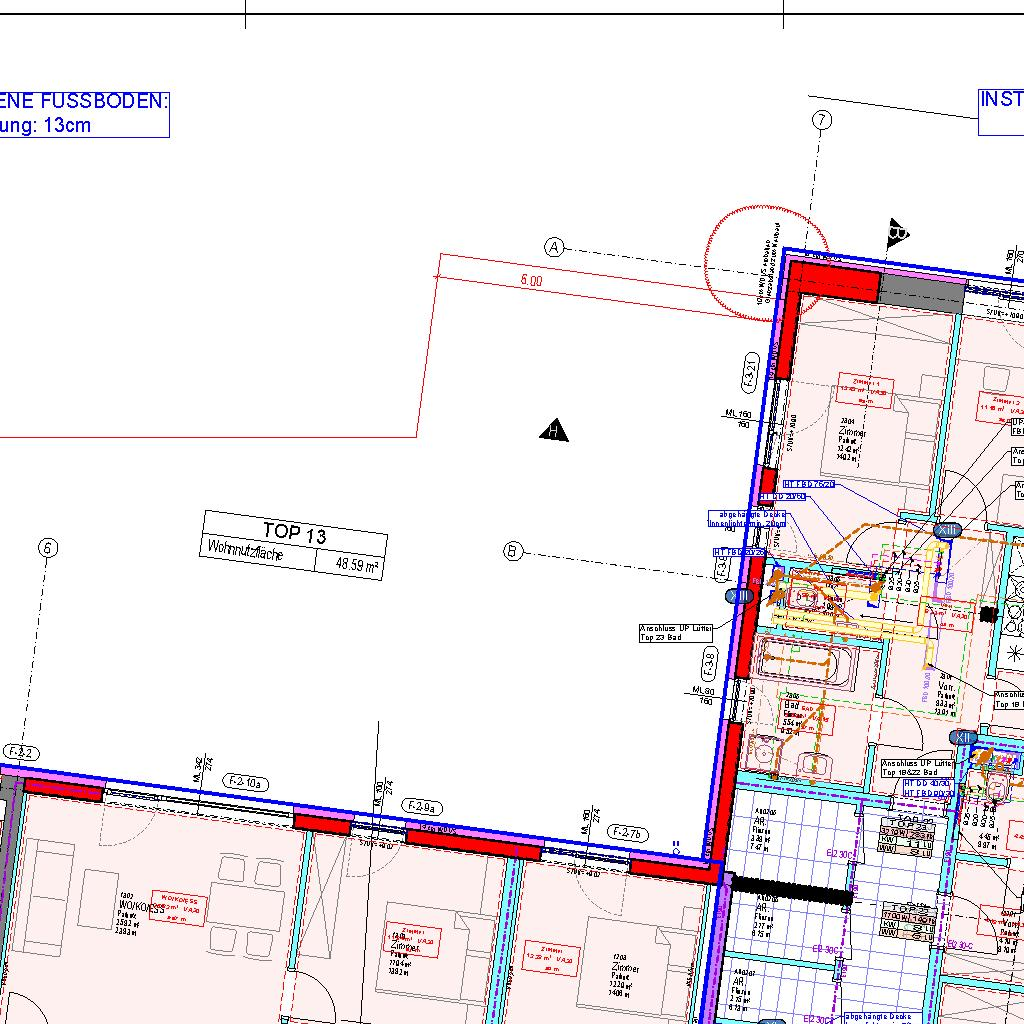
Task: Select grid axis bubble 6
Action: (x=48, y=548)
